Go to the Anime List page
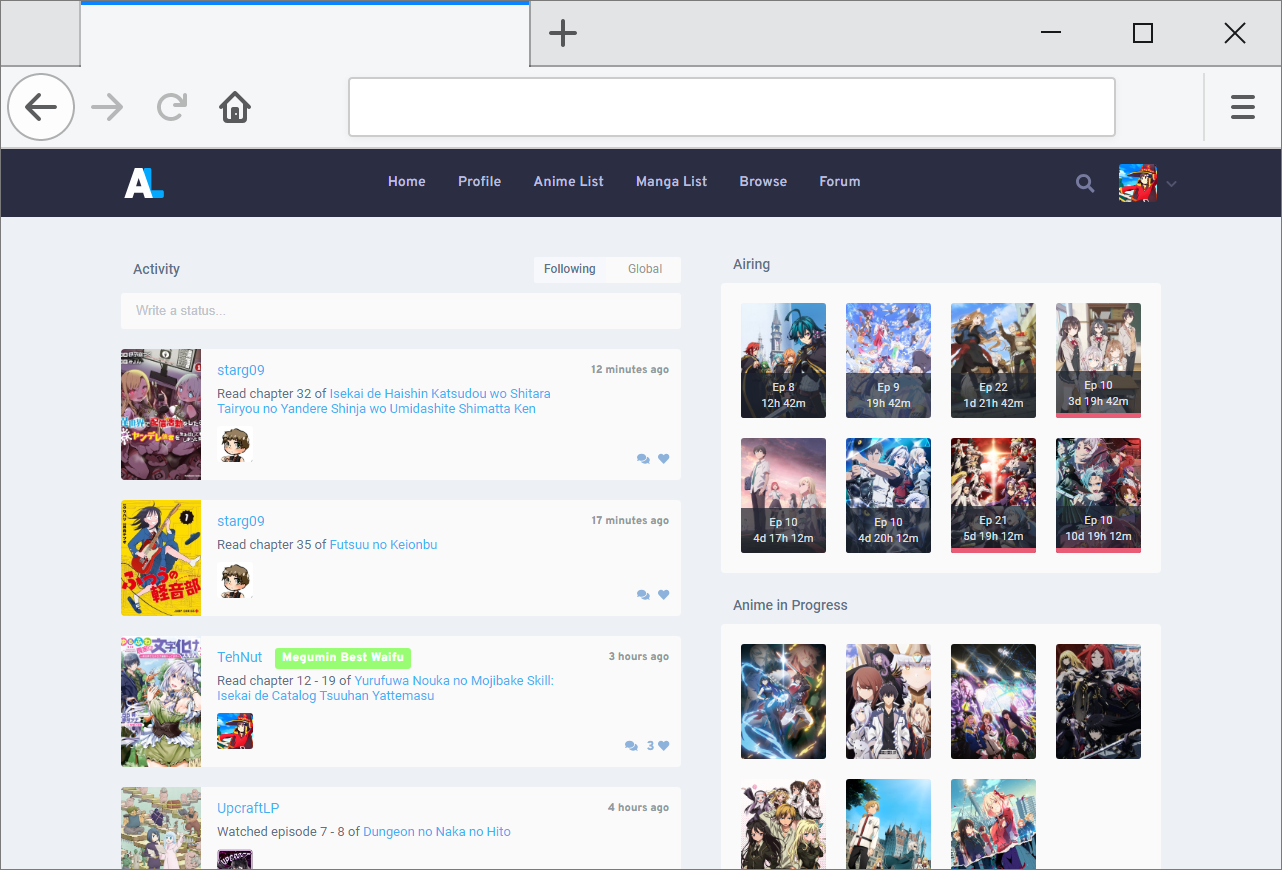Viewport: 1282px width, 870px height. 568,181
